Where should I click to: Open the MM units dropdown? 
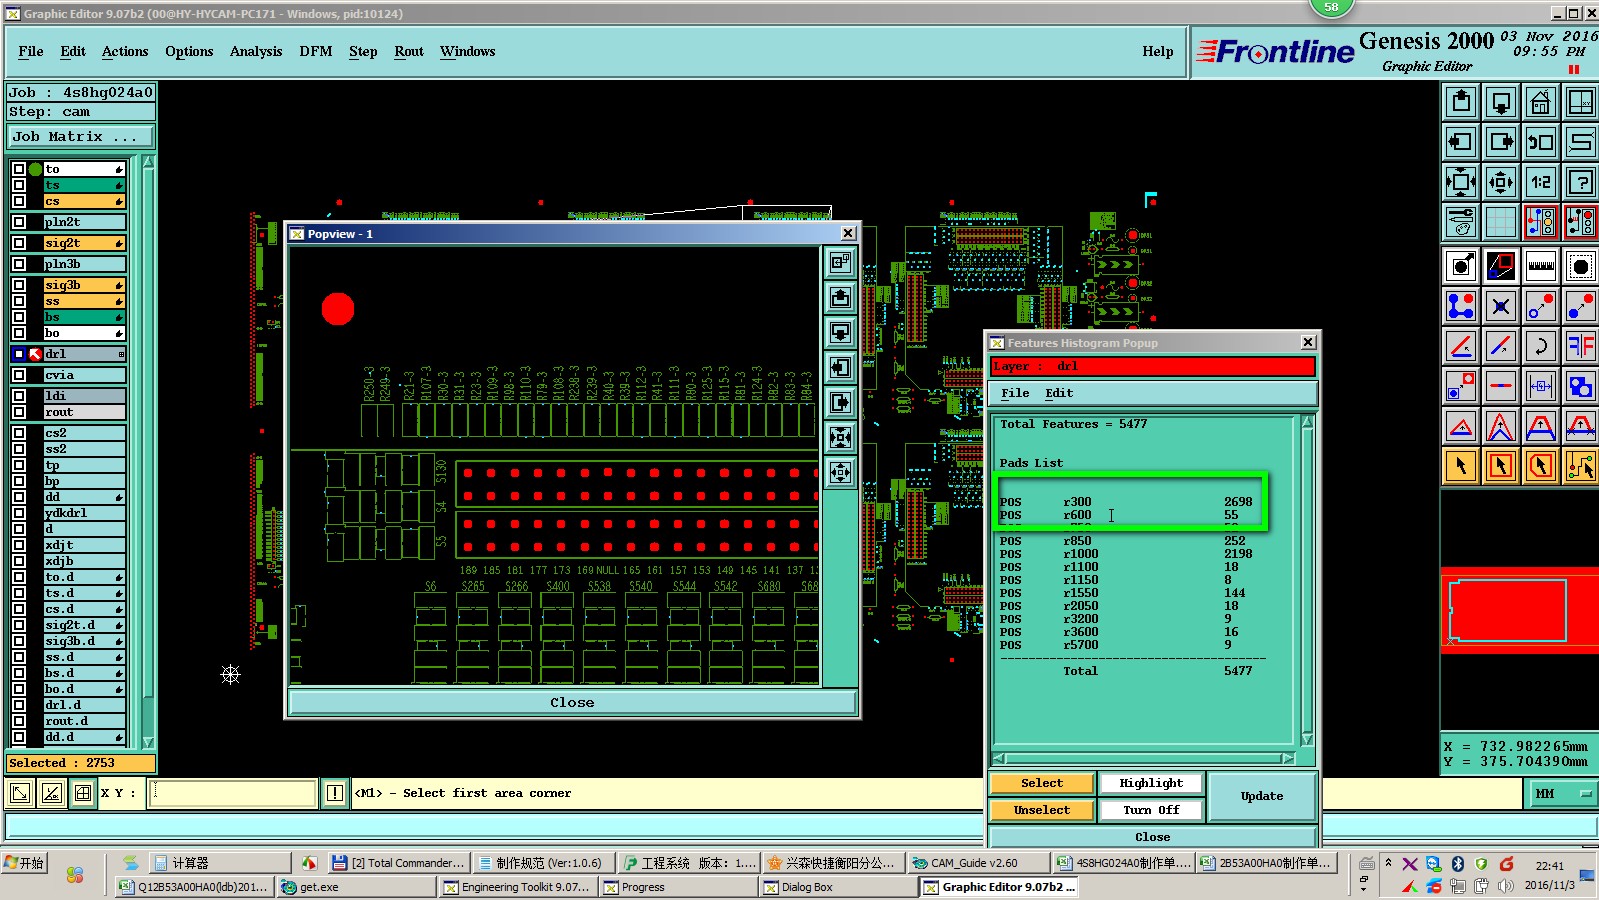click(x=1563, y=793)
